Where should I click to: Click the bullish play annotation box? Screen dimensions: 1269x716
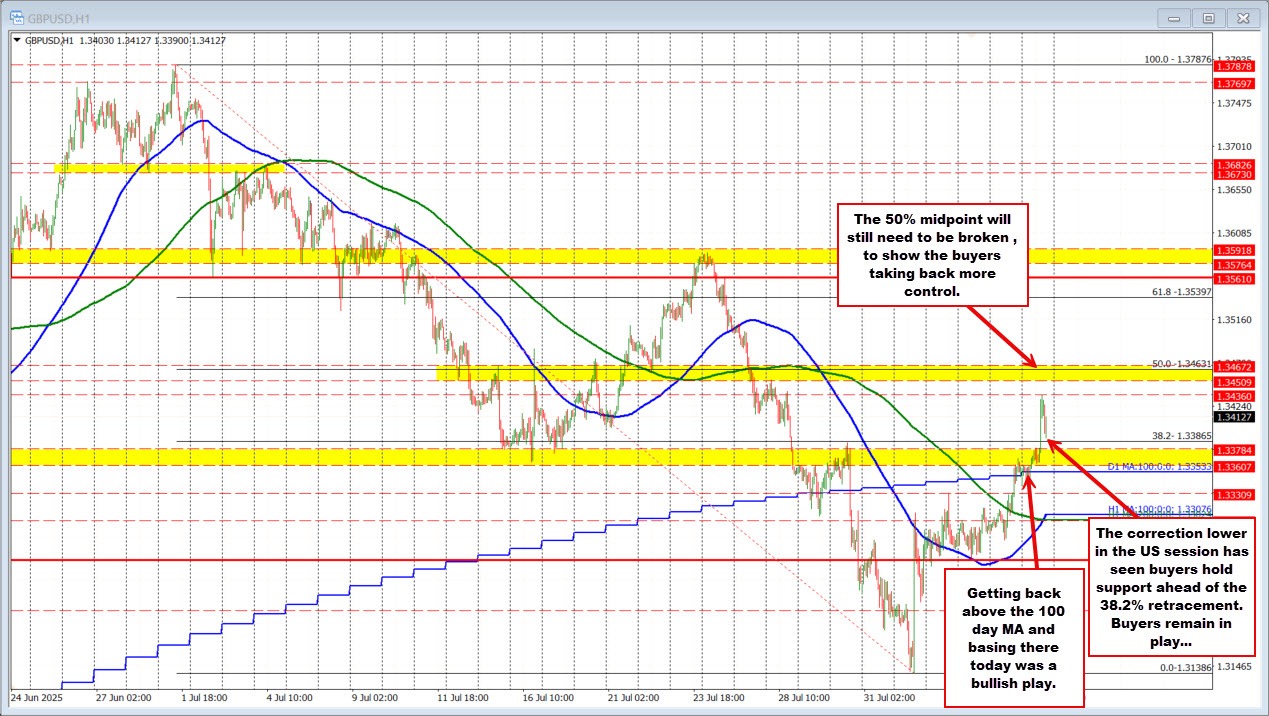[1014, 637]
